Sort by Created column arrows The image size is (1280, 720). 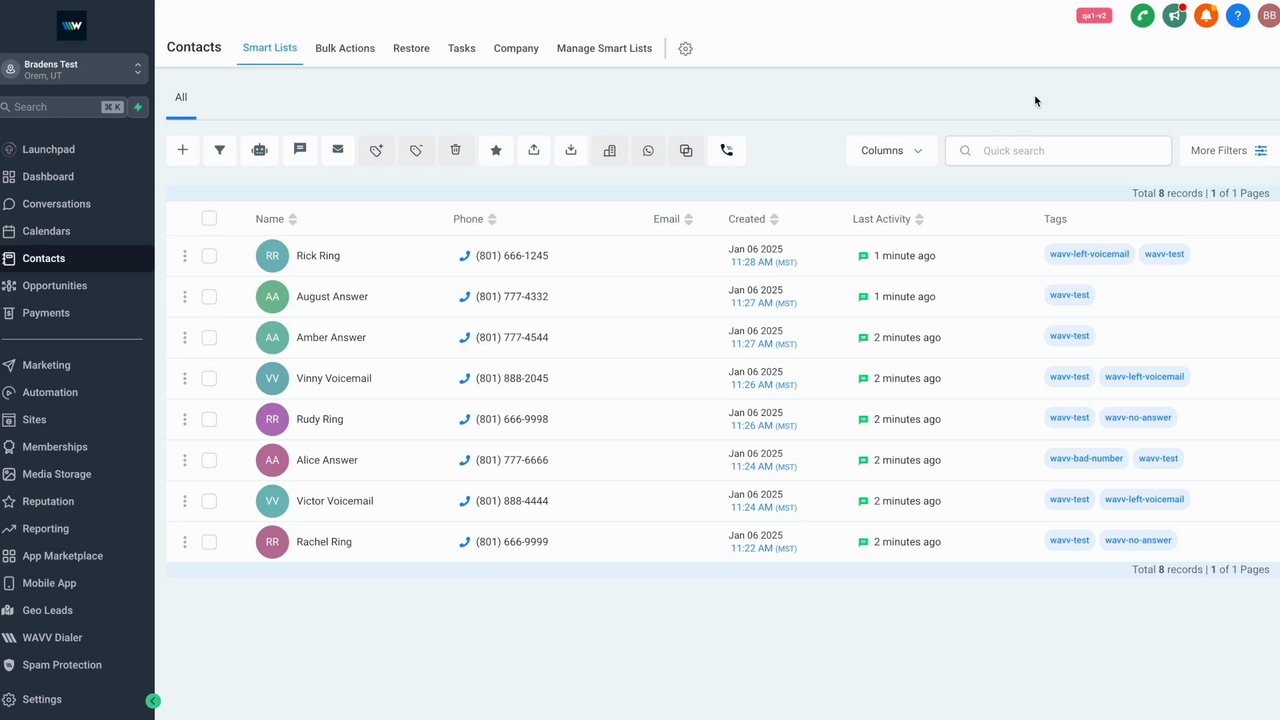(774, 219)
